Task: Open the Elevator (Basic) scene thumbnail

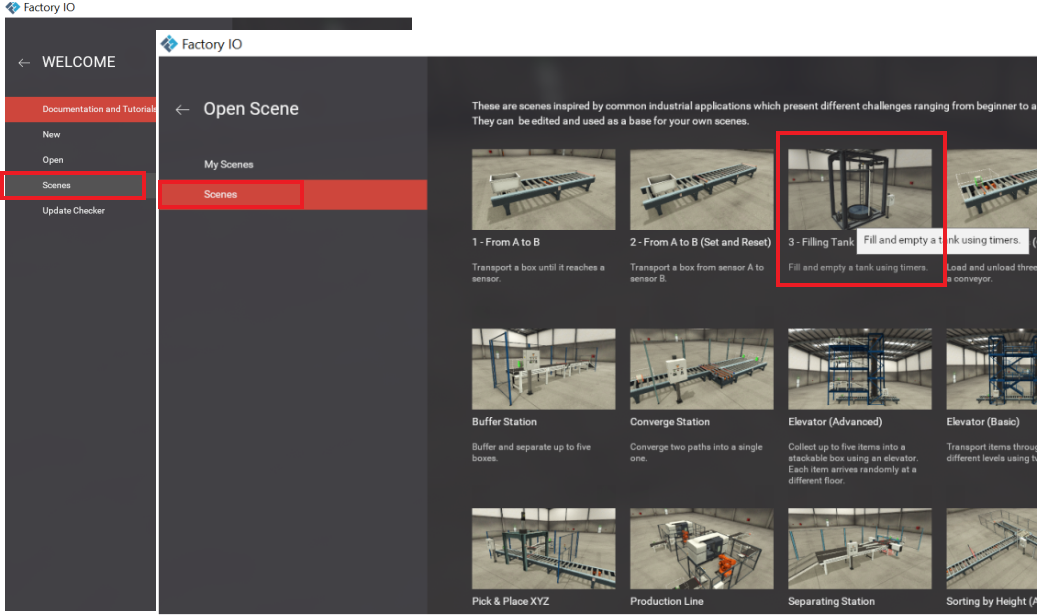Action: [990, 368]
